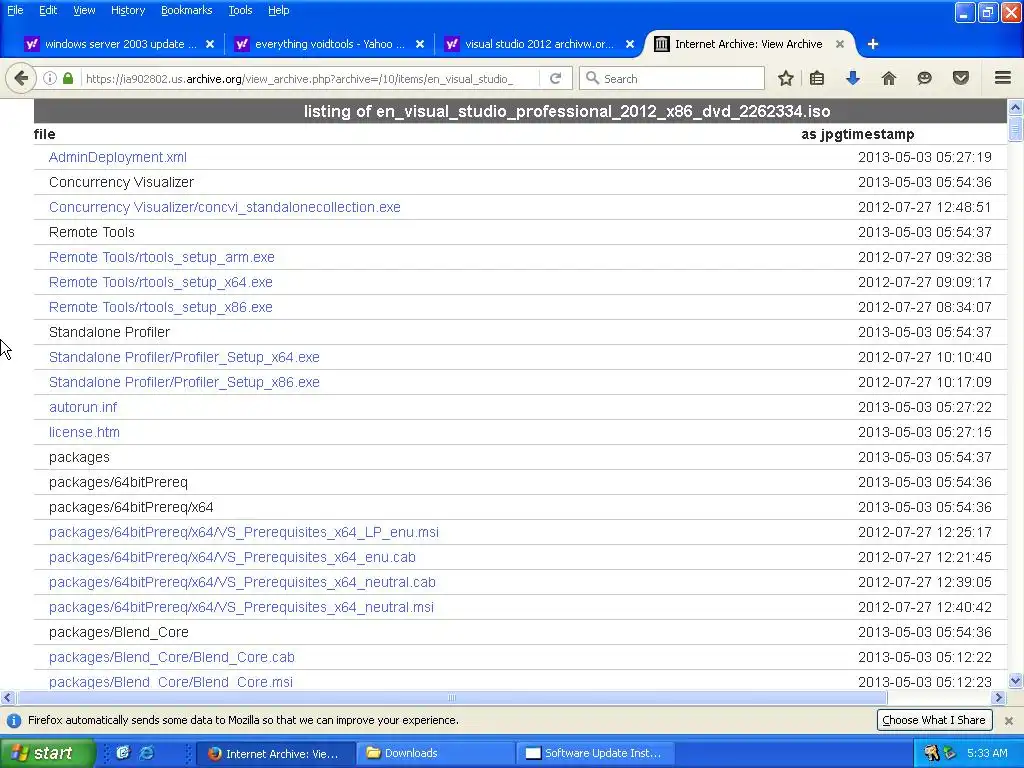Close the 'everything voidtools - Yahoo' tab
Viewport: 1024px width, 768px height.
click(x=420, y=44)
